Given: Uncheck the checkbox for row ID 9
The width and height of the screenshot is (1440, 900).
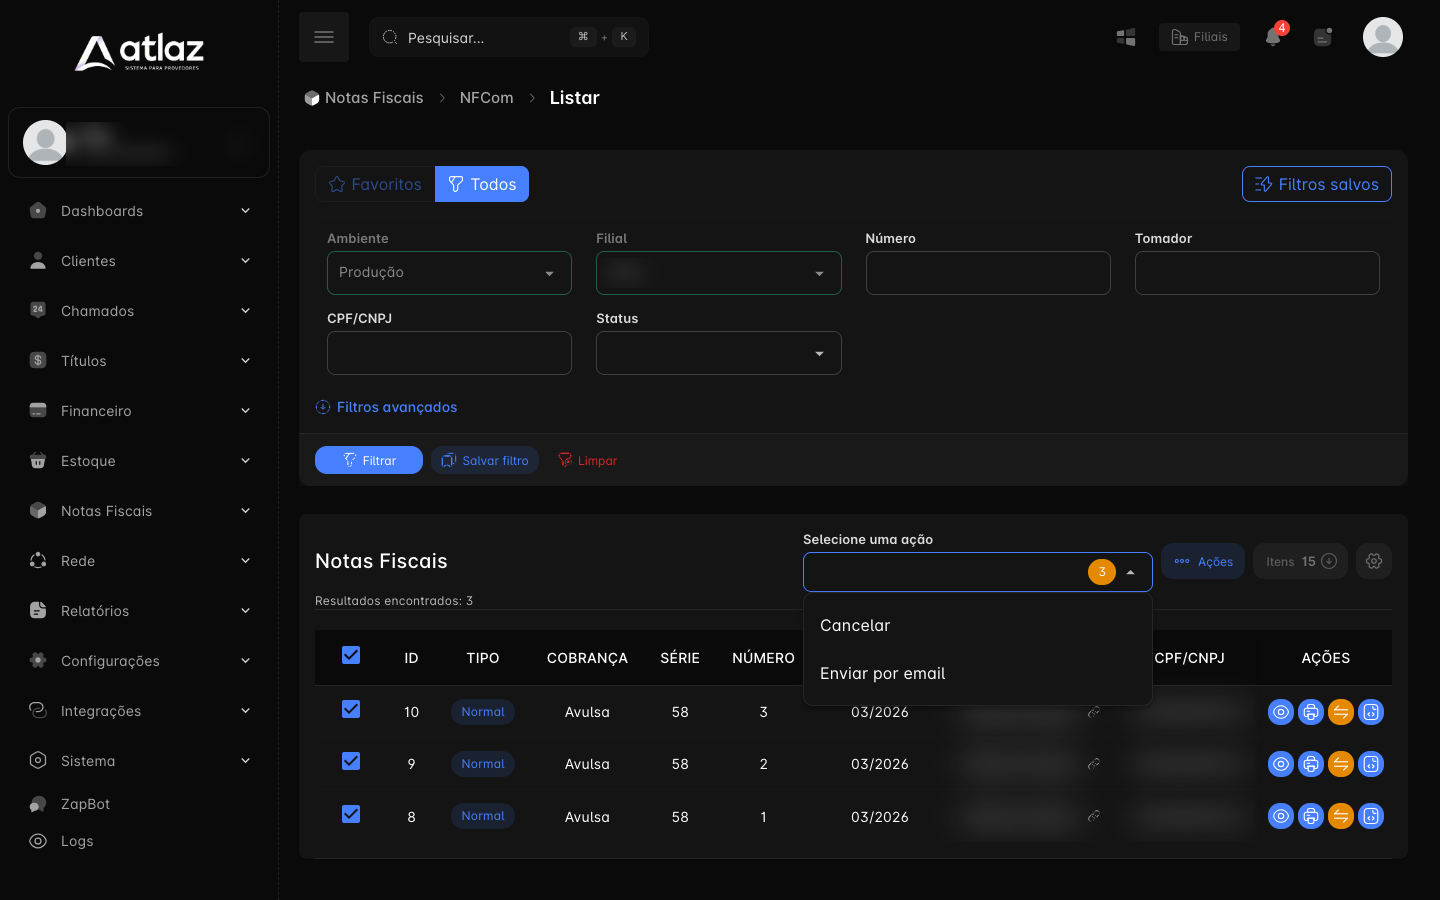Looking at the screenshot, I should click(351, 761).
